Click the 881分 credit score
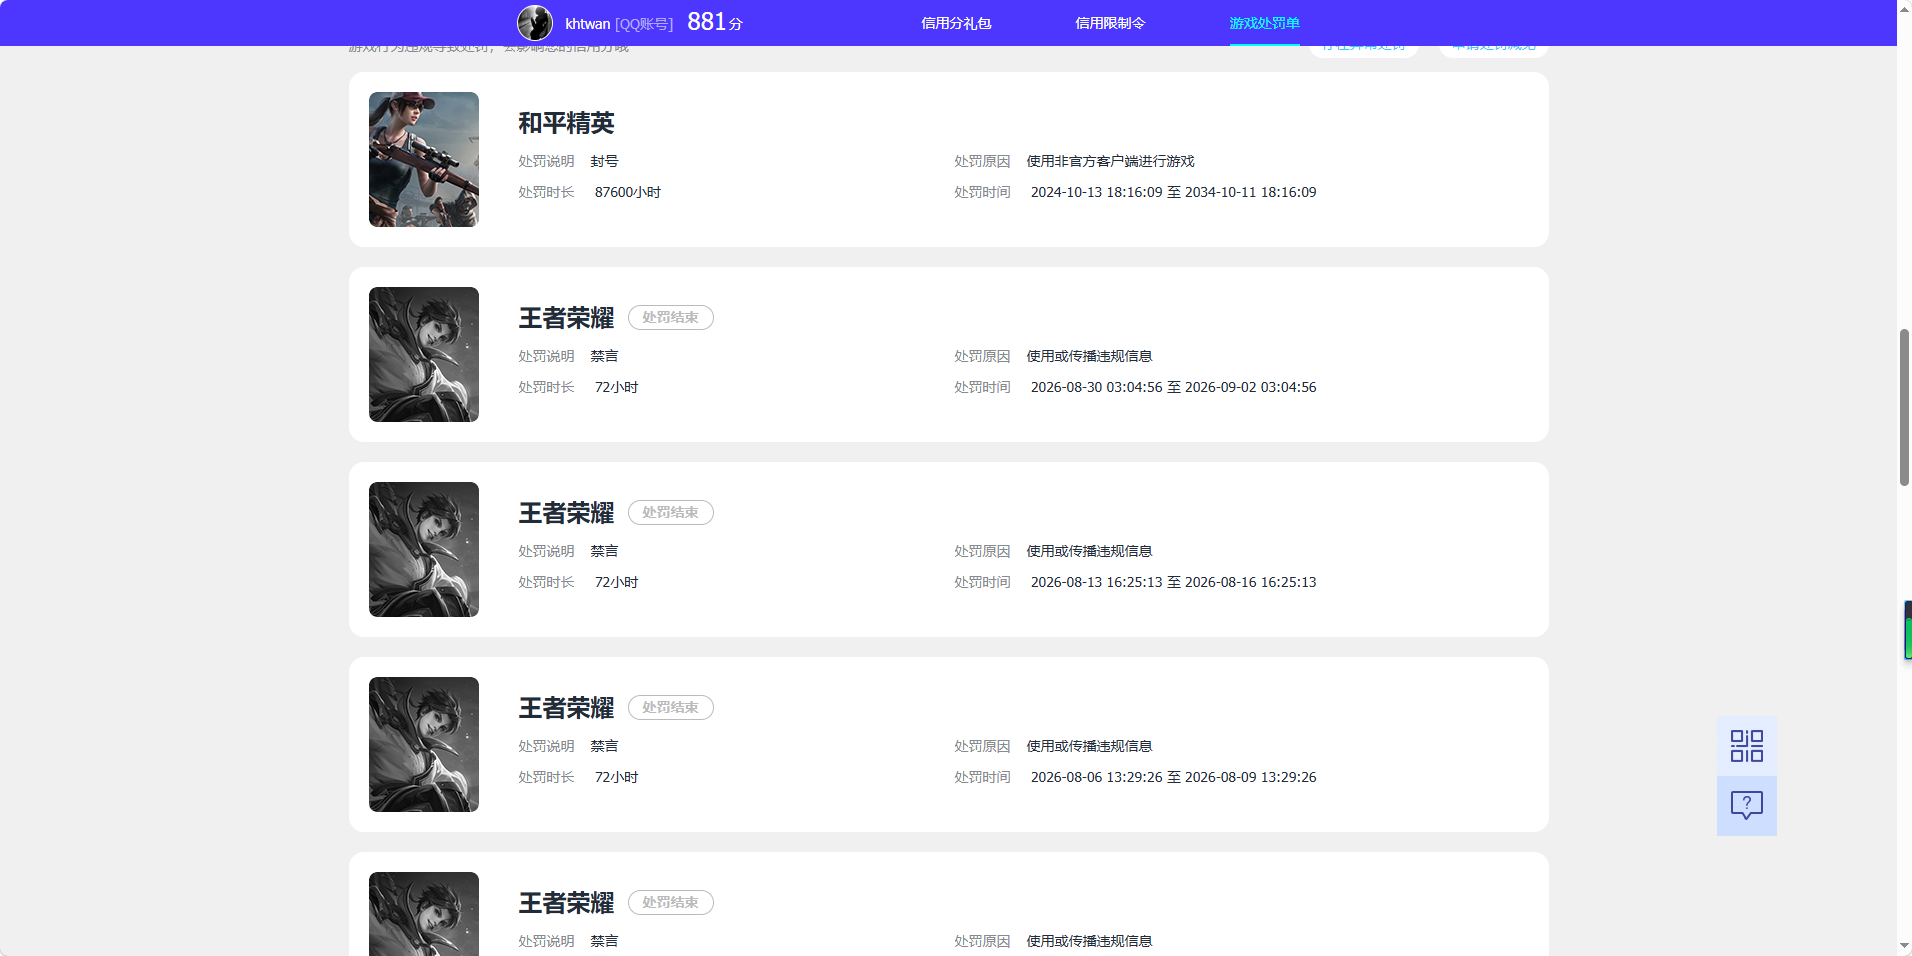This screenshot has width=1912, height=956. click(715, 22)
